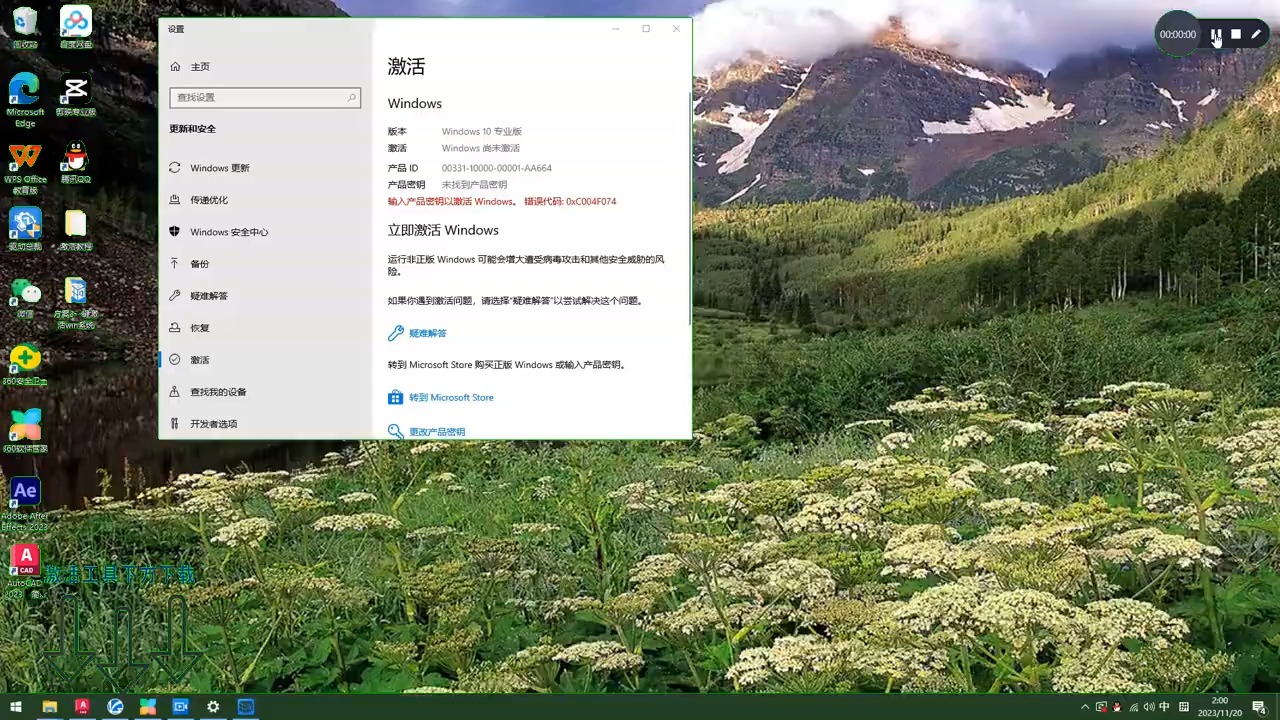This screenshot has height=720, width=1280.
Task: Open the recorder's pen annotation tool
Action: click(1256, 34)
